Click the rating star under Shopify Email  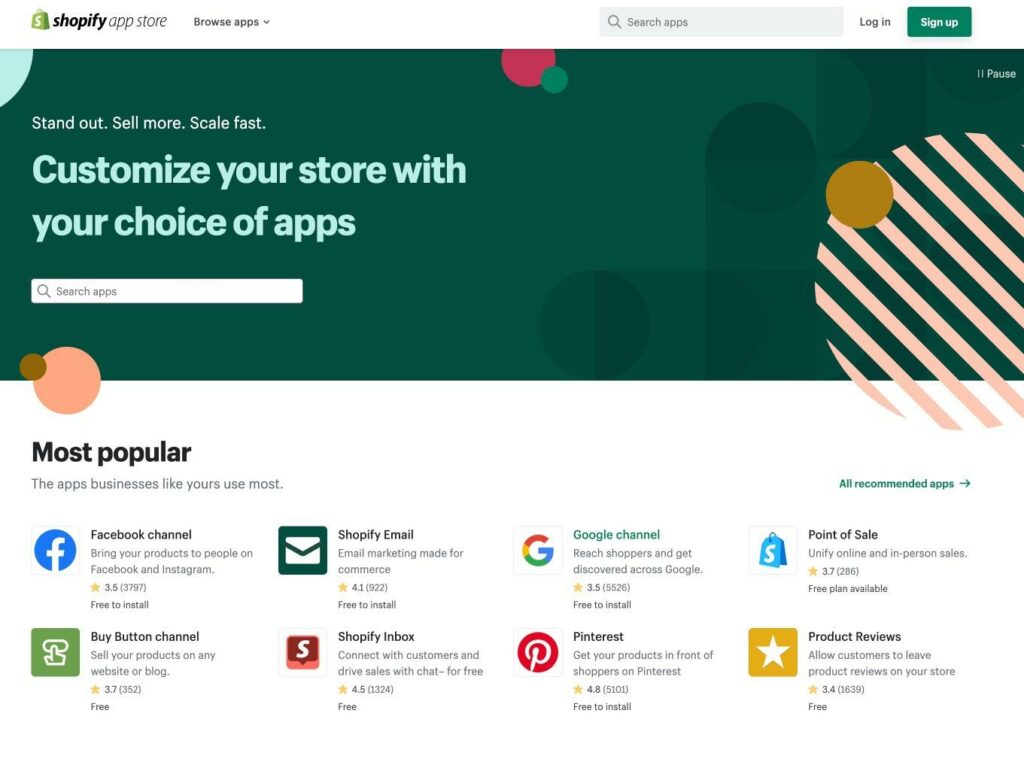click(x=343, y=587)
